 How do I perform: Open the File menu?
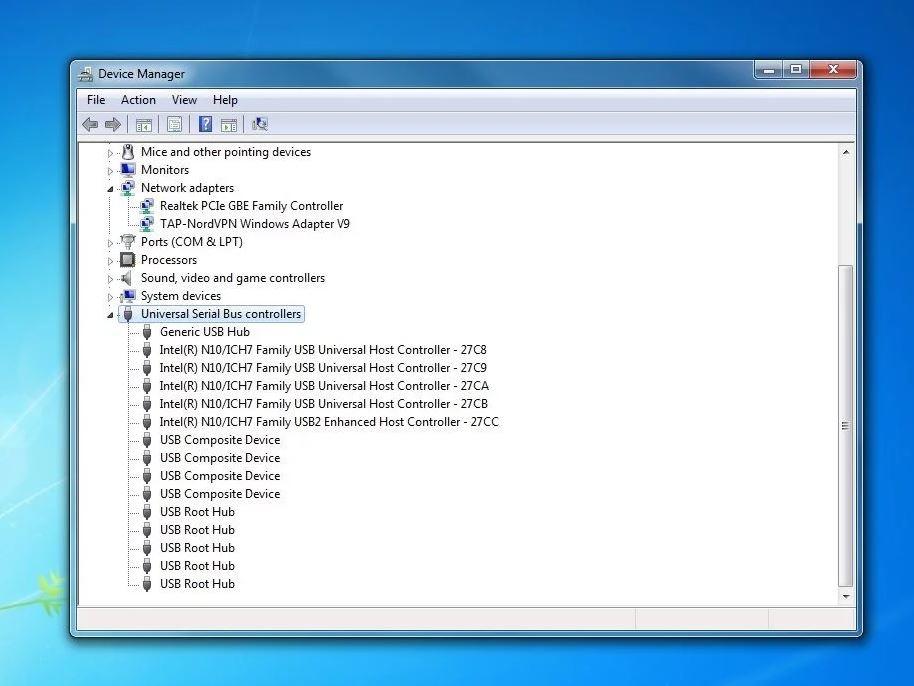point(96,100)
